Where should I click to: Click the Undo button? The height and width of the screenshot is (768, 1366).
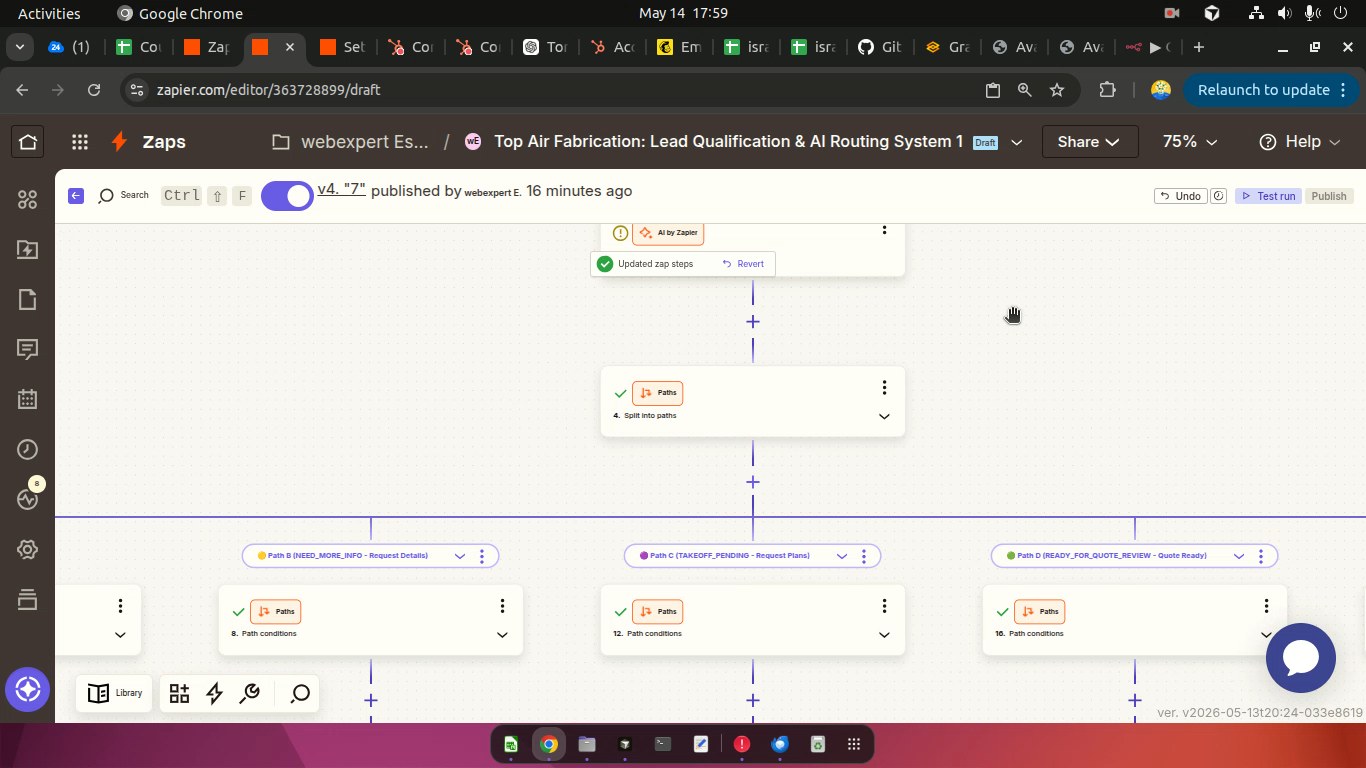(x=1181, y=196)
